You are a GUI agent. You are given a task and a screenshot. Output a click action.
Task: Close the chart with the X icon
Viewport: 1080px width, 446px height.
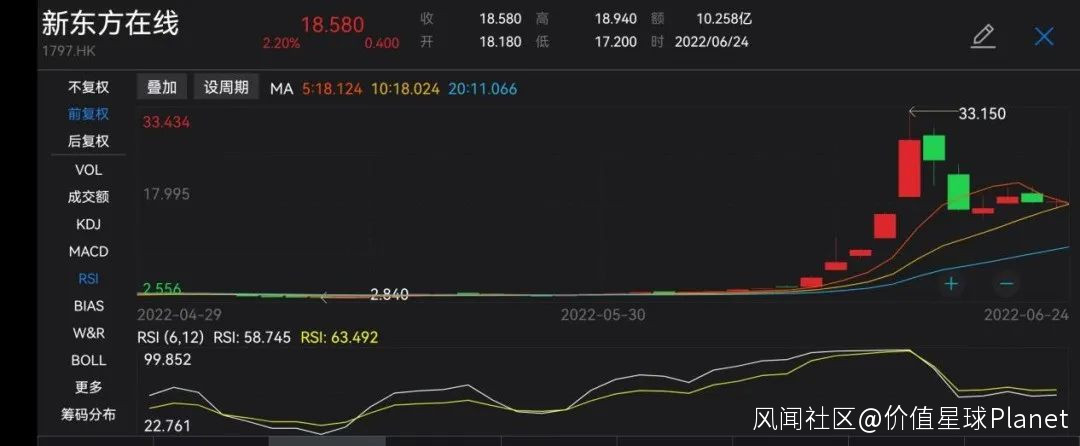[1043, 36]
